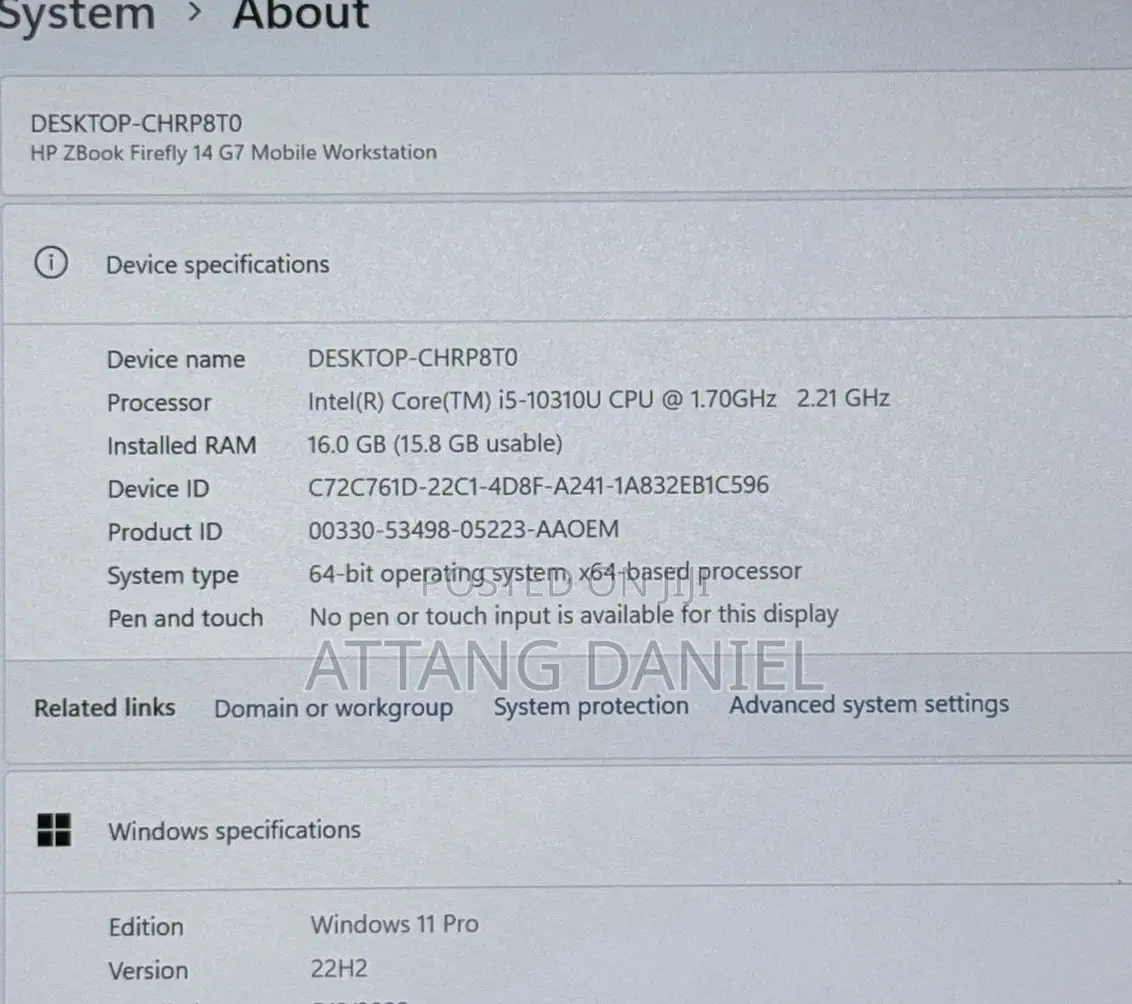Screen dimensions: 1132x1004
Task: Click the Related links label
Action: click(x=105, y=708)
